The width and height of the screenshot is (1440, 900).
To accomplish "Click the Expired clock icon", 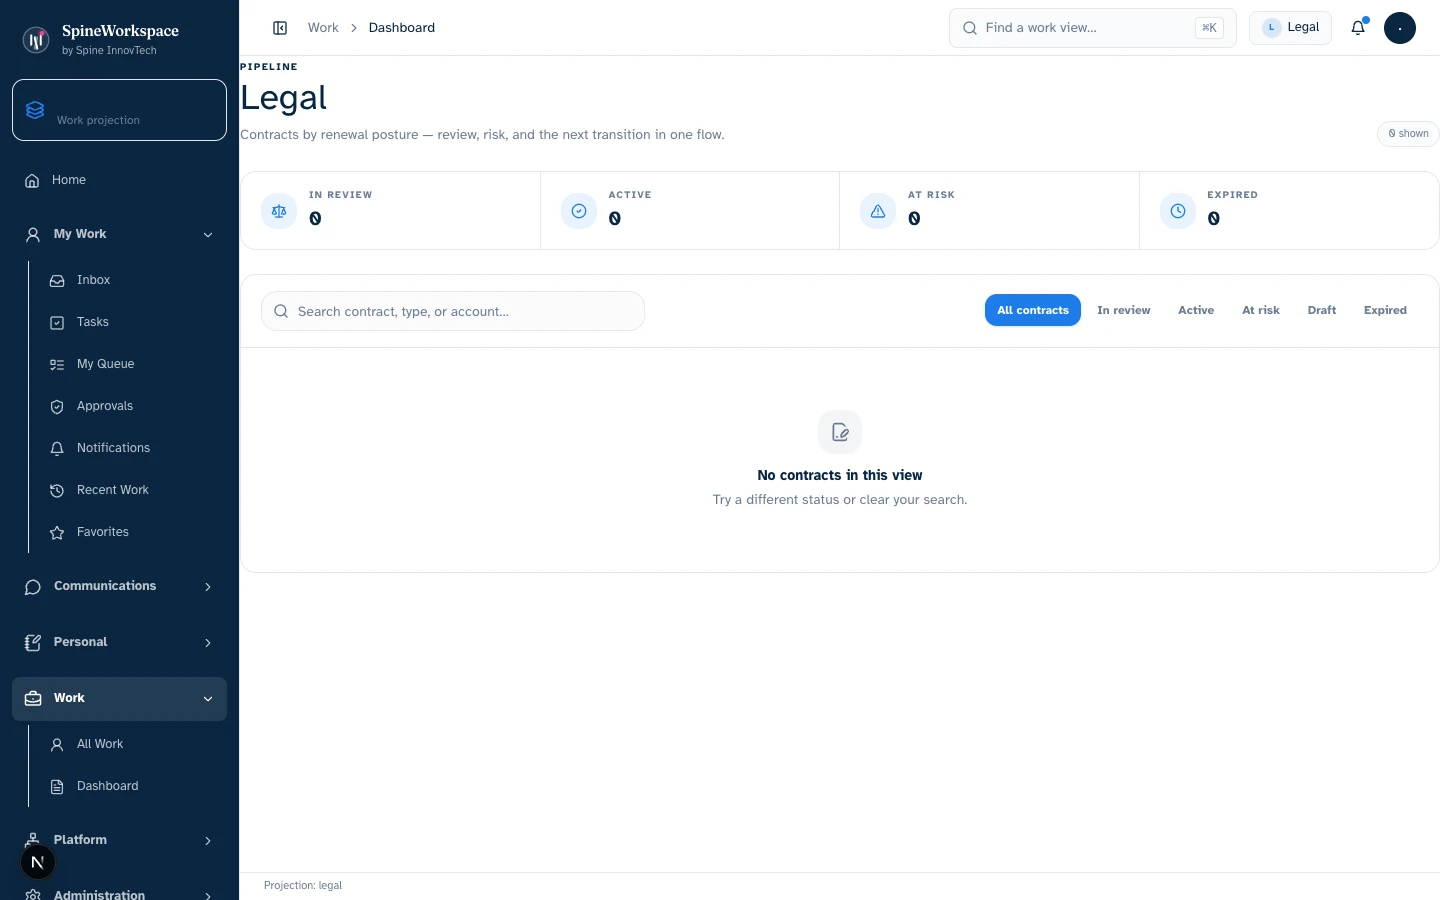I will [1178, 211].
